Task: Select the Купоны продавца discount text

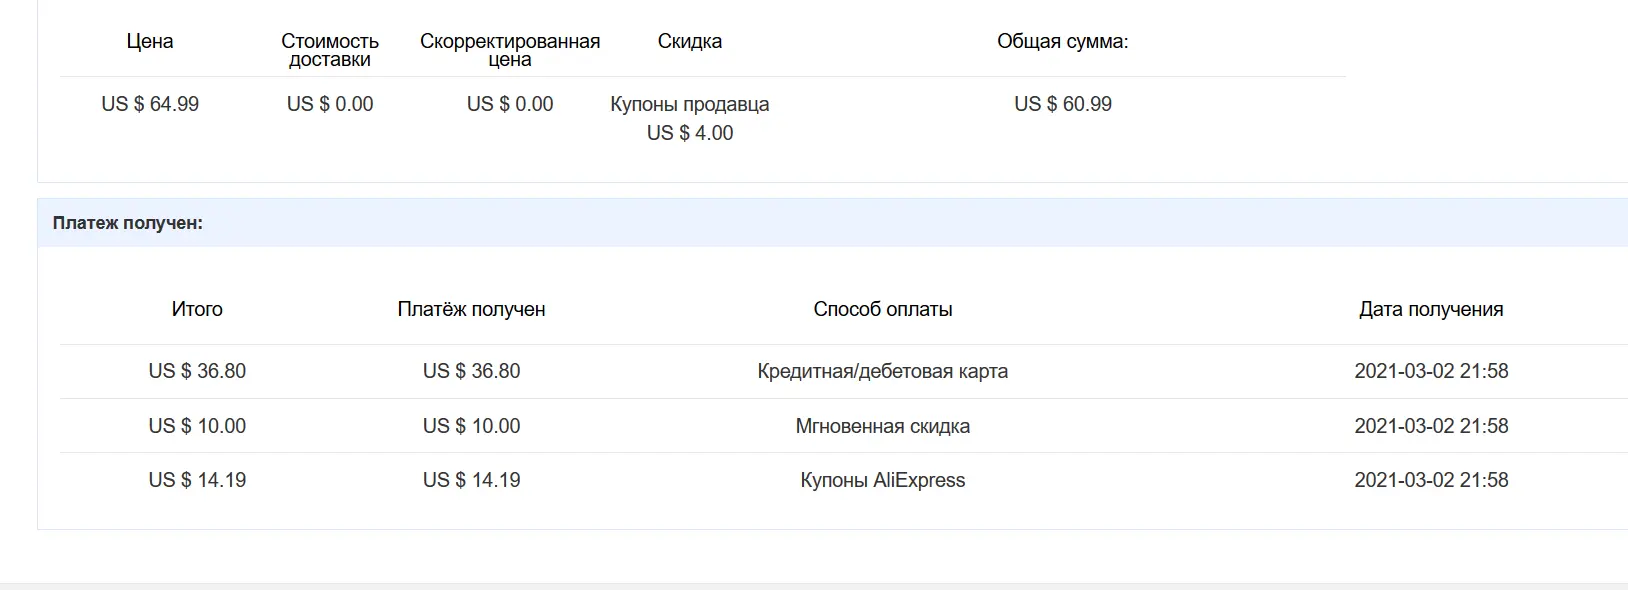Action: (x=690, y=104)
